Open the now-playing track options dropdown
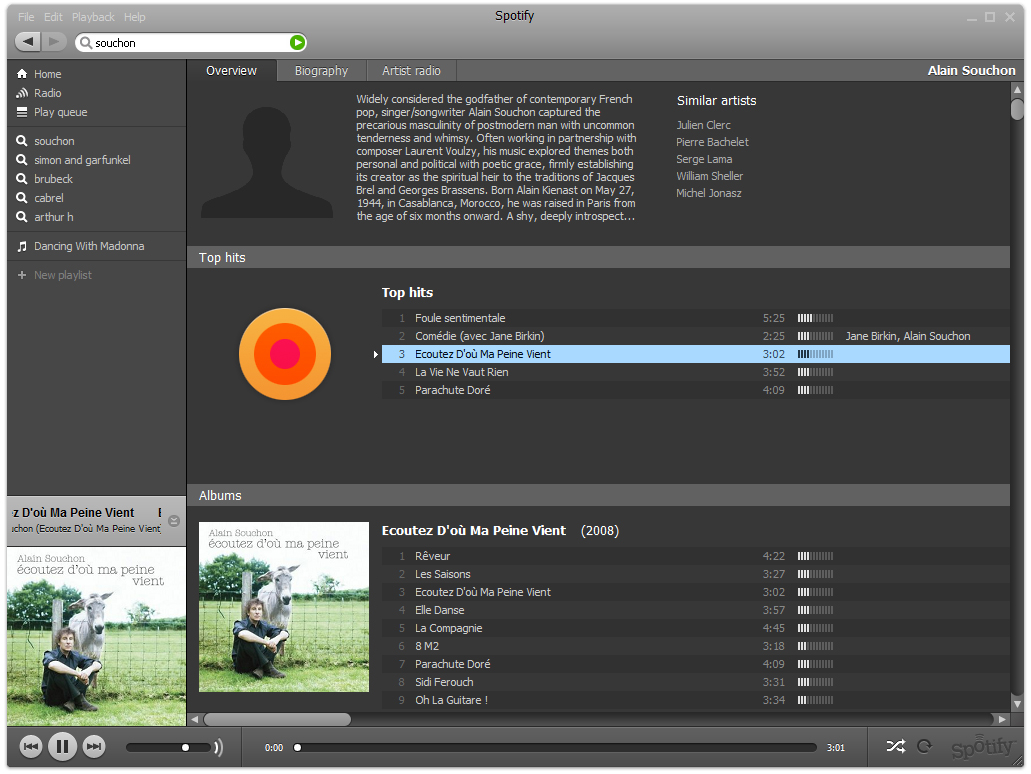Image resolution: width=1031 pixels, height=774 pixels. (174, 521)
